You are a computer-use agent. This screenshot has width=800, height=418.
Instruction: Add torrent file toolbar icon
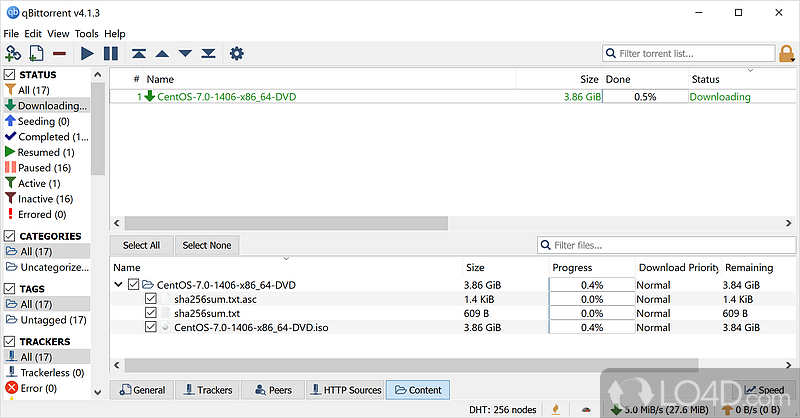coord(36,53)
